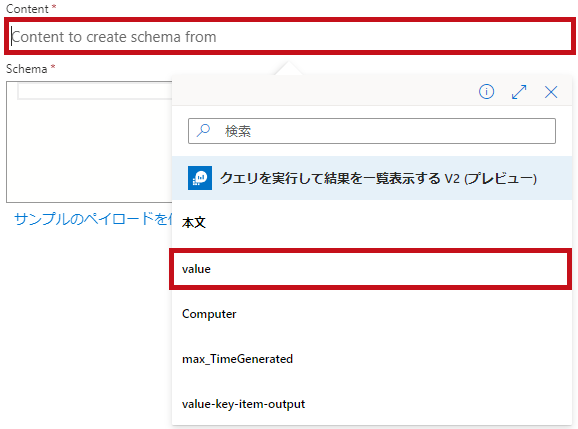Click the Content to create schema from field
Image resolution: width=578 pixels, height=429 pixels.
(x=290, y=37)
